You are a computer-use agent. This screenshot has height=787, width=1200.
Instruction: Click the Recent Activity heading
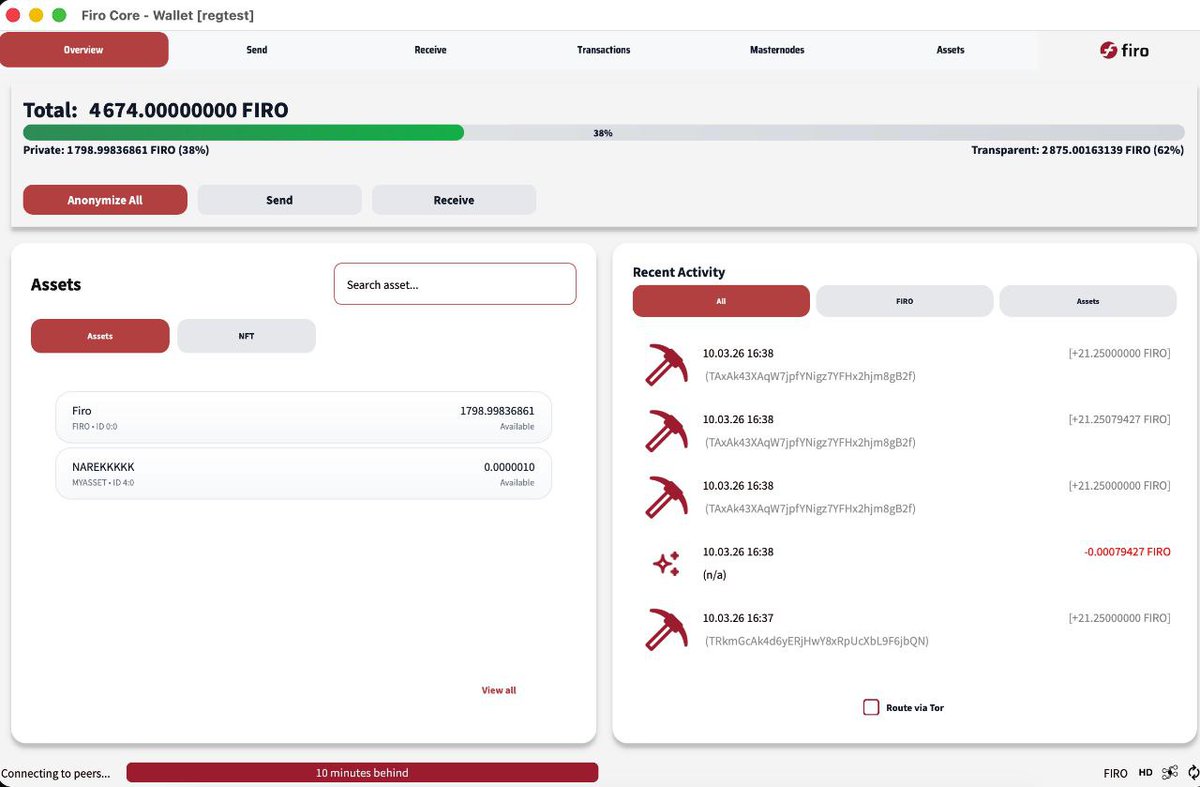679,272
